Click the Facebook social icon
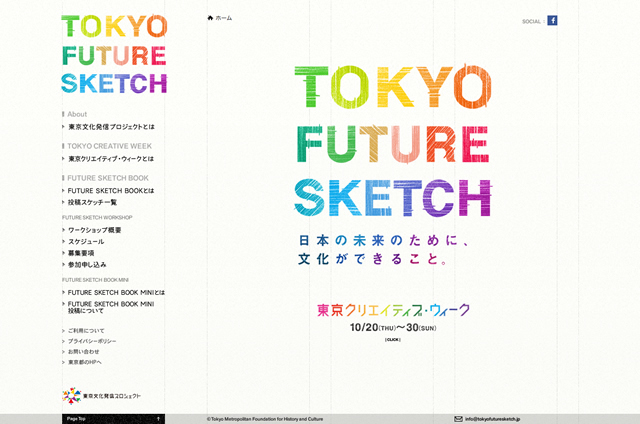 click(552, 20)
